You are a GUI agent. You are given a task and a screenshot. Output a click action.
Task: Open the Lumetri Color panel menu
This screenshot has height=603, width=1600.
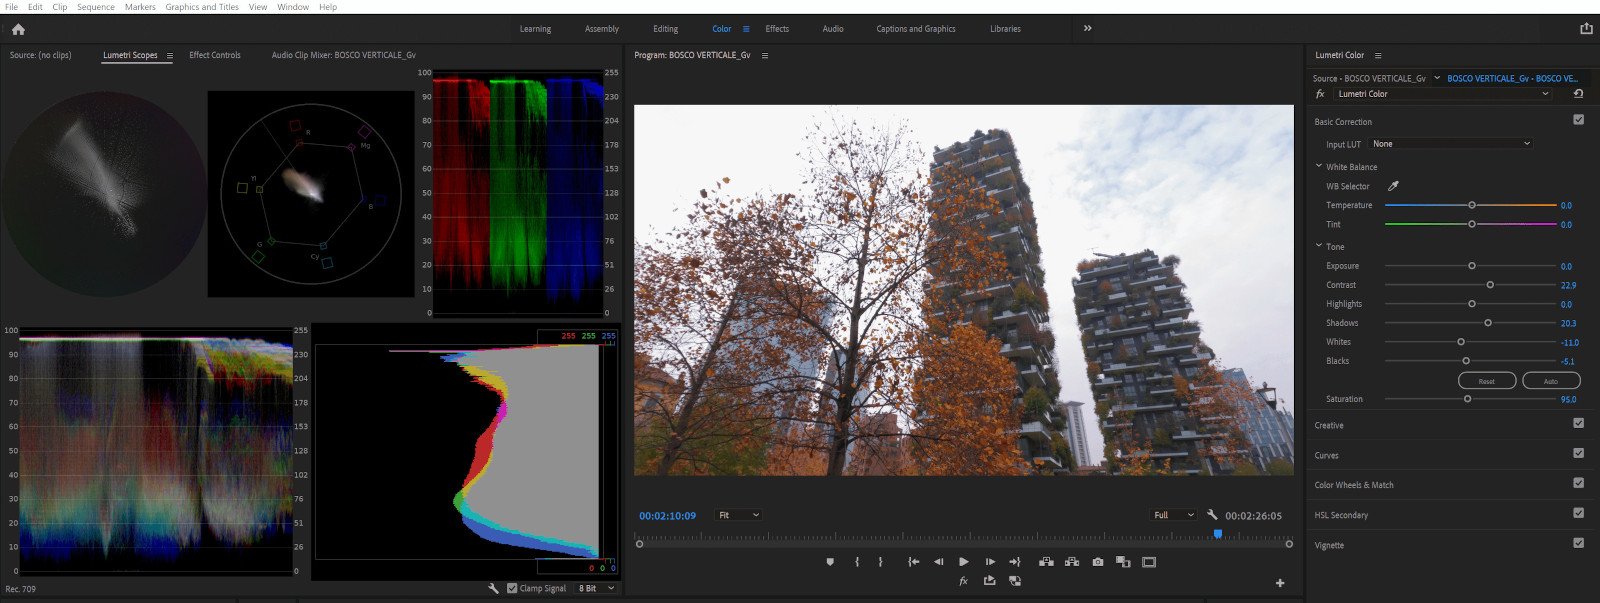[x=1378, y=56]
